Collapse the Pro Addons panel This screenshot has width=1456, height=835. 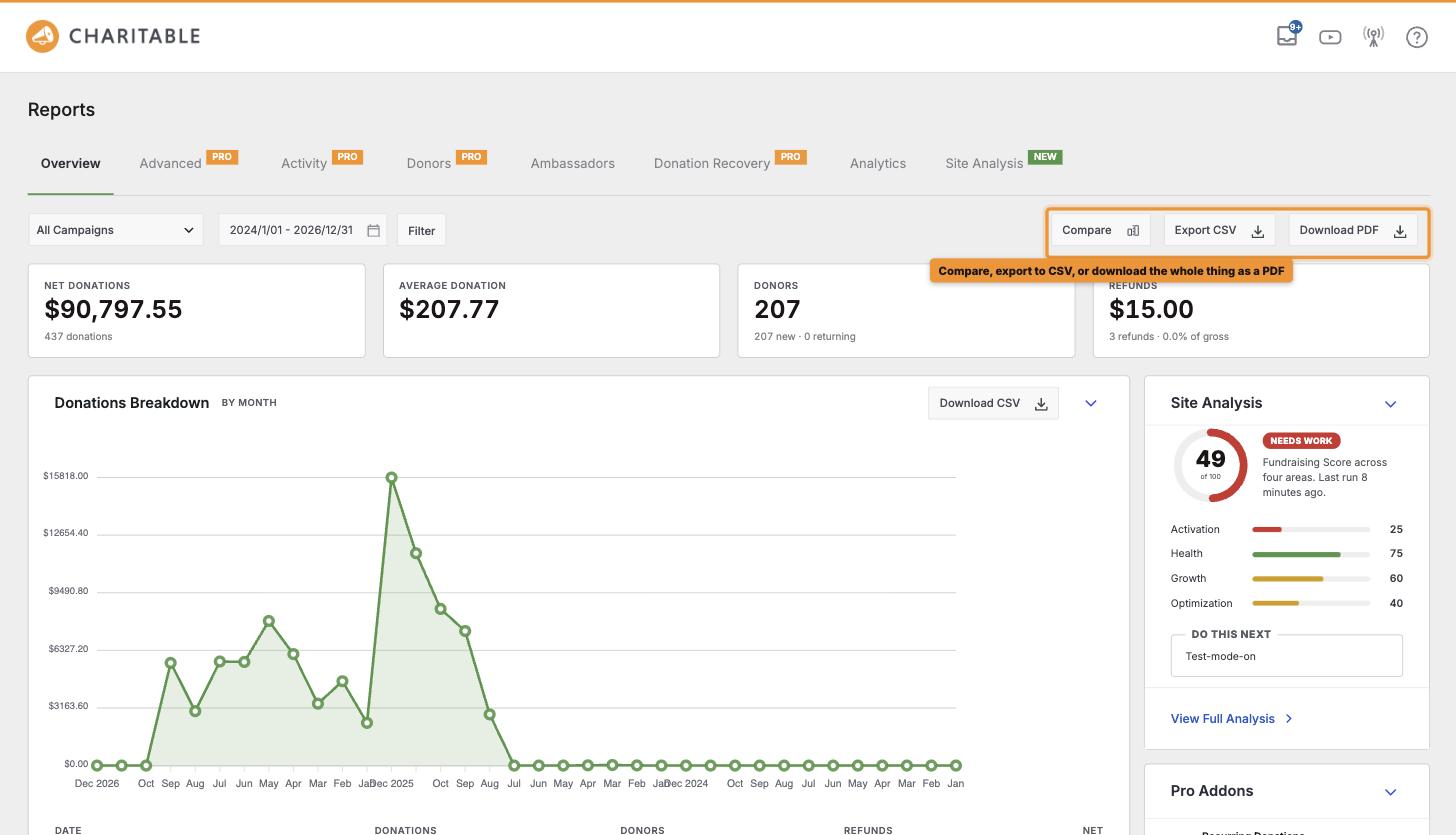tap(1390, 792)
